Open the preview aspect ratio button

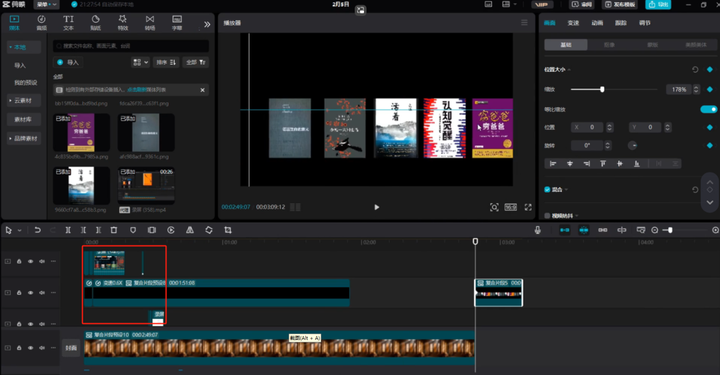[511, 207]
